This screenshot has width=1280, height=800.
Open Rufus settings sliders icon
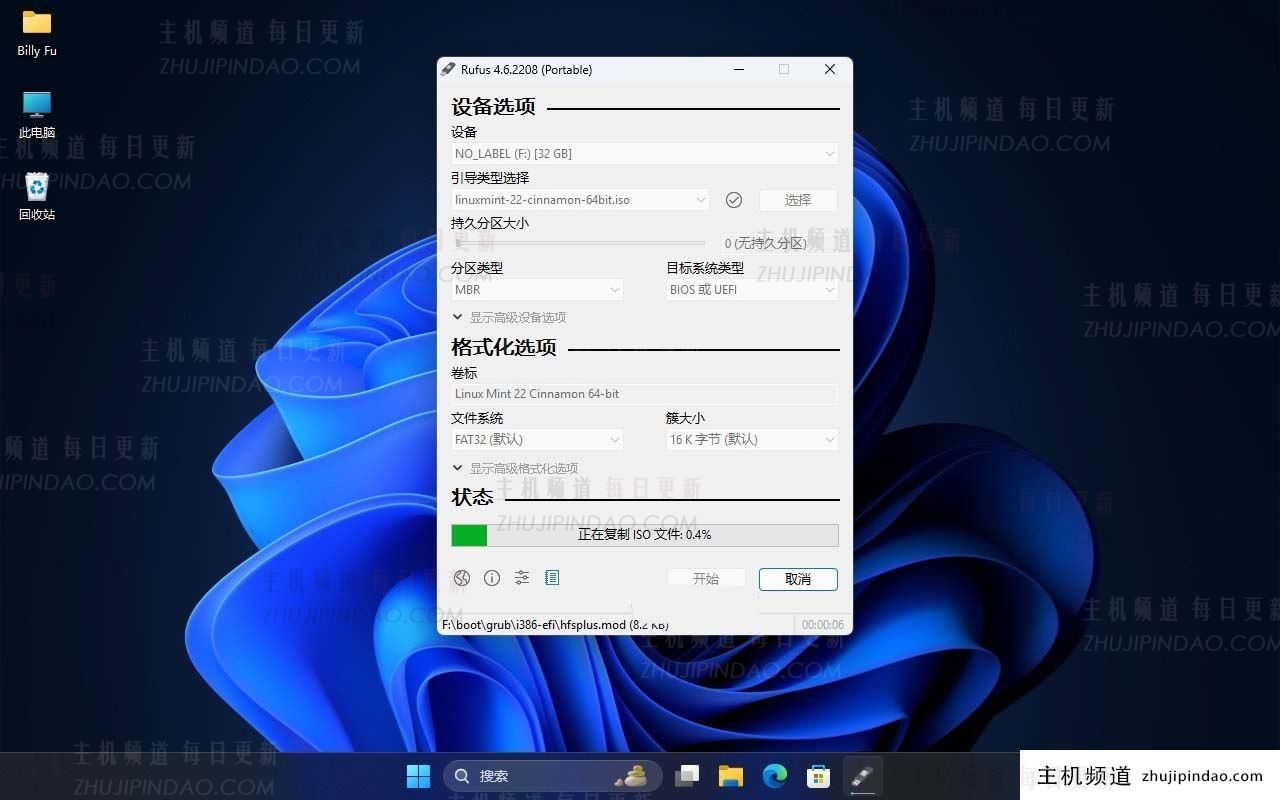pyautogui.click(x=522, y=578)
